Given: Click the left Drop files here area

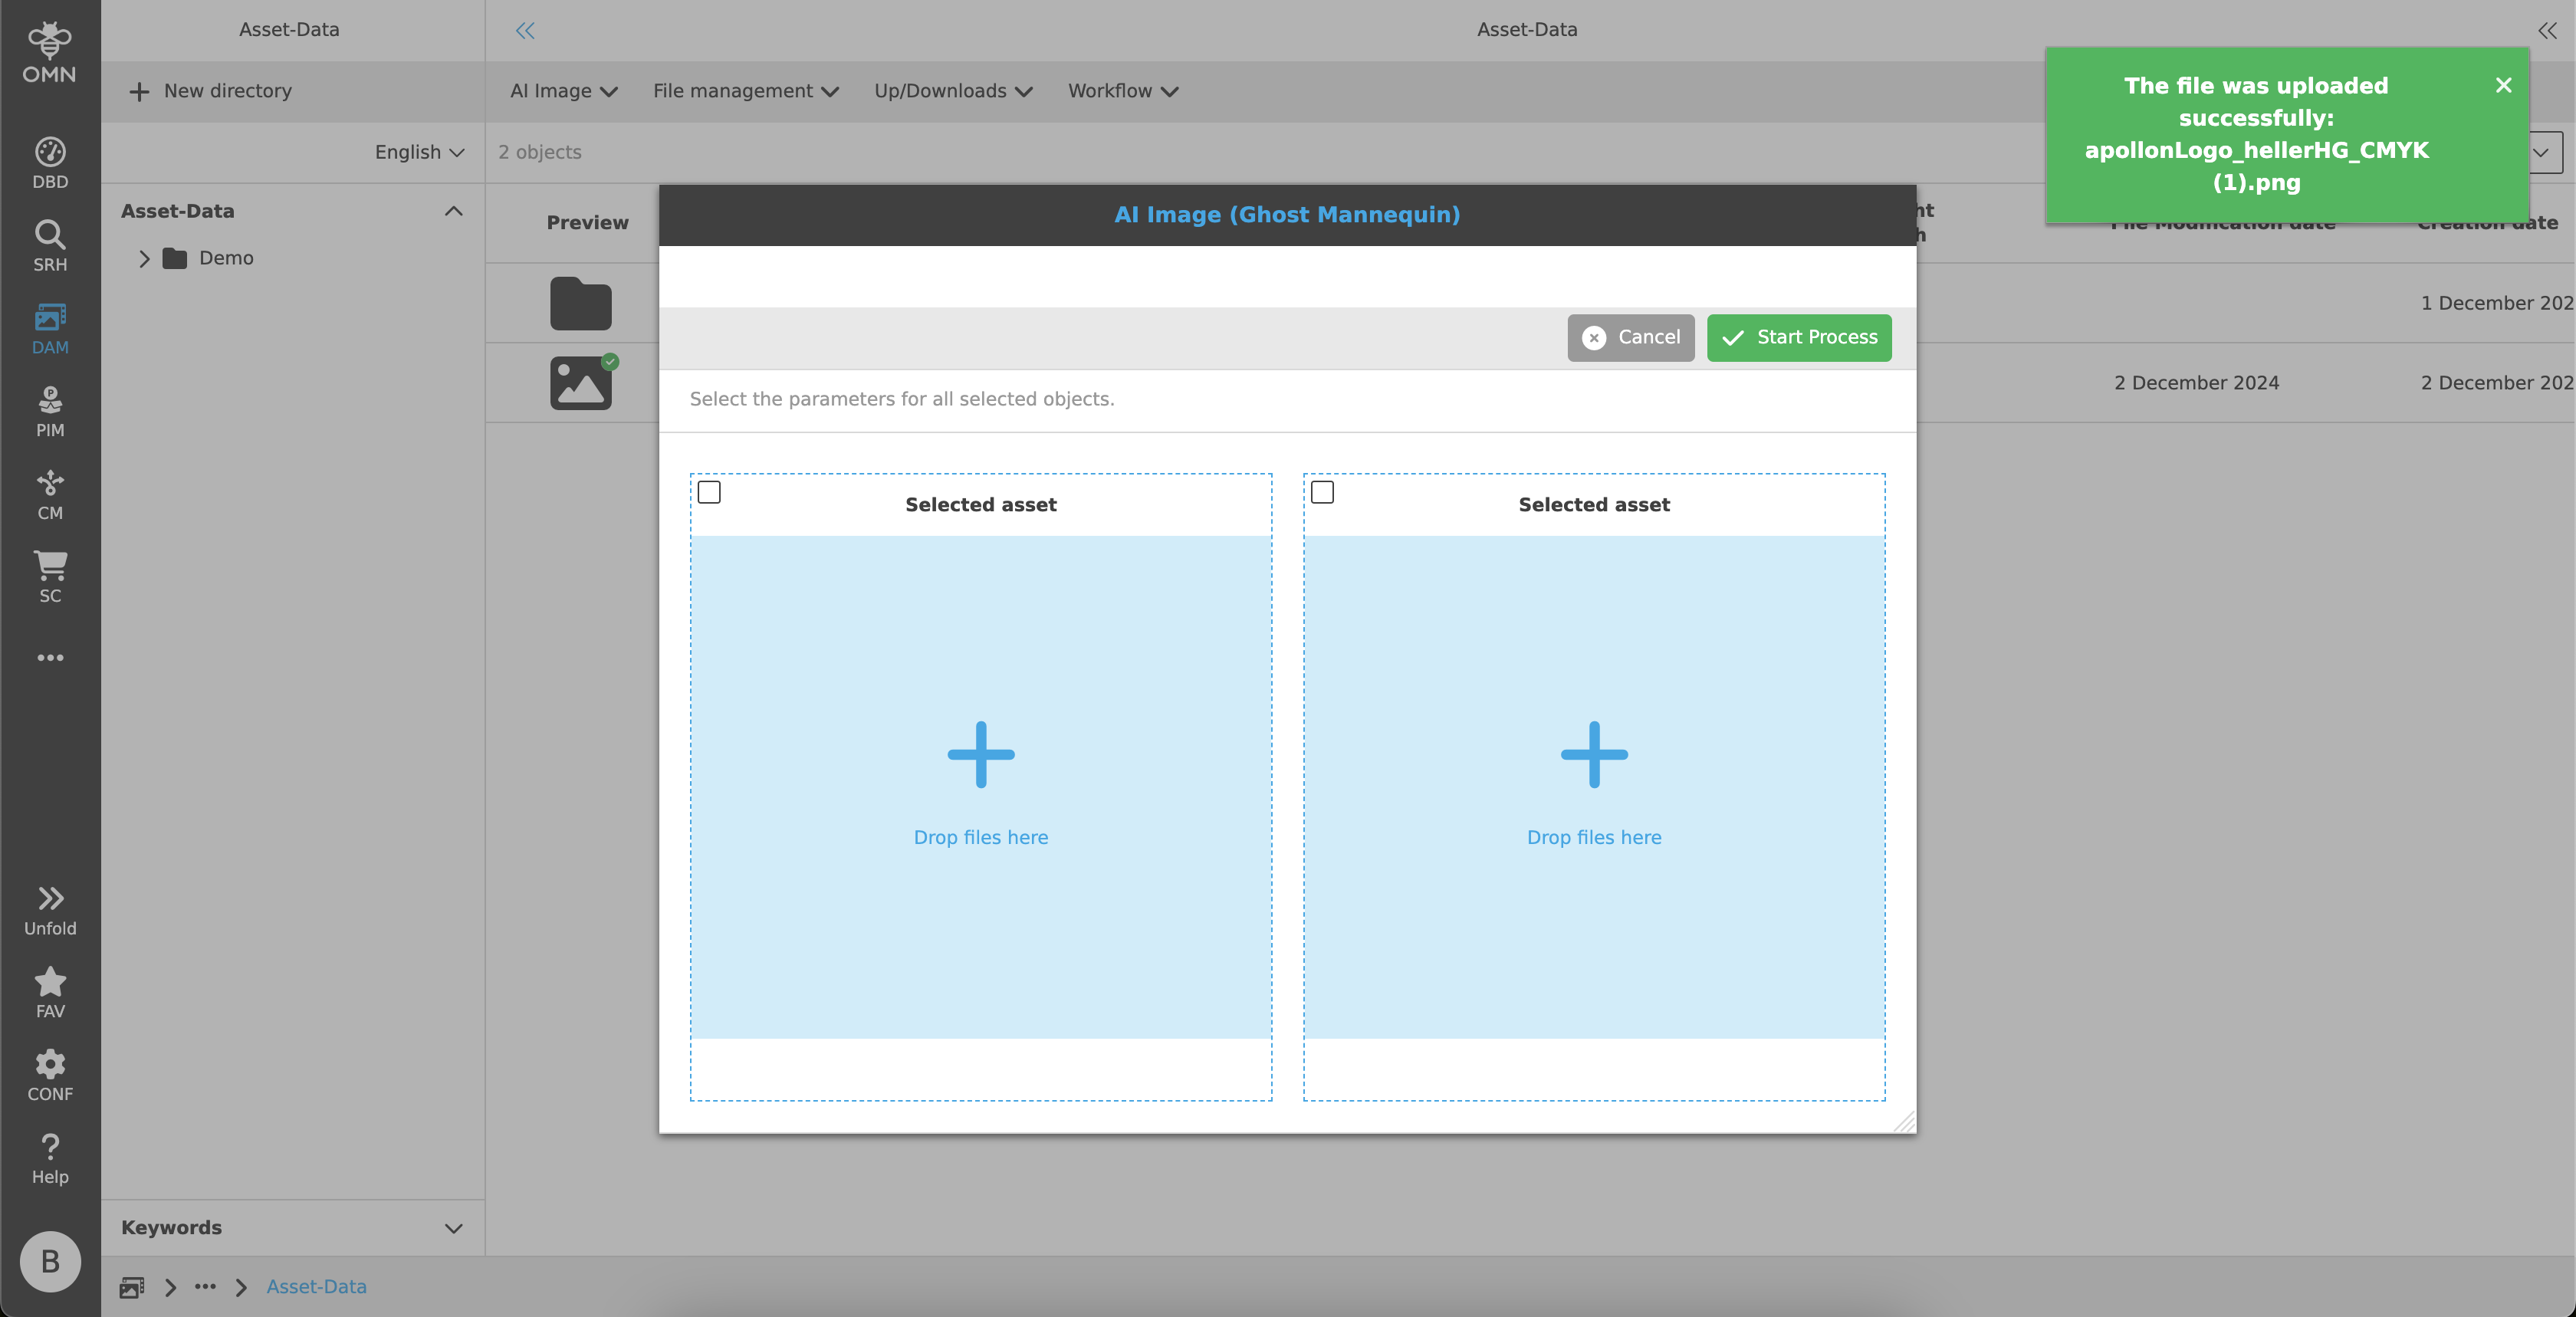Looking at the screenshot, I should coord(980,786).
